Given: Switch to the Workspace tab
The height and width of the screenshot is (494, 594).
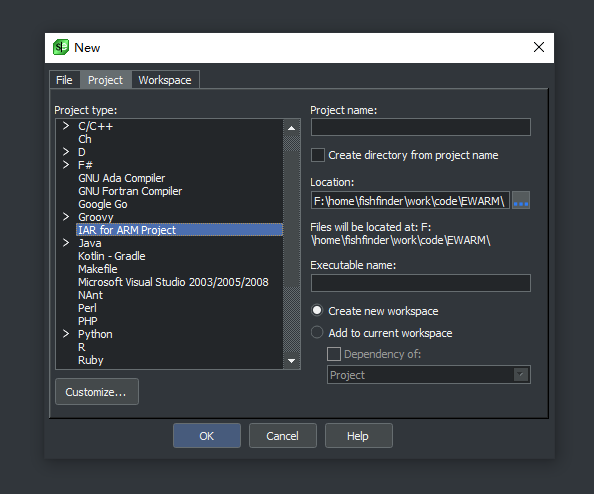Looking at the screenshot, I should tap(165, 80).
